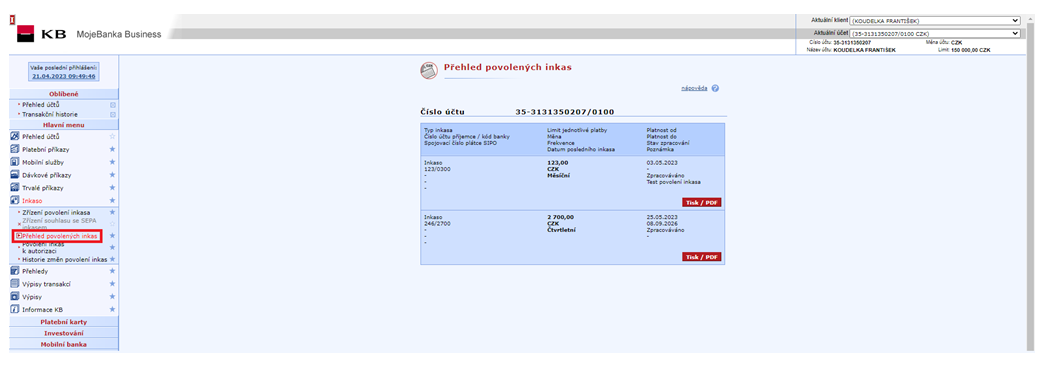Open Historie změn povolení inkas link

(65, 259)
